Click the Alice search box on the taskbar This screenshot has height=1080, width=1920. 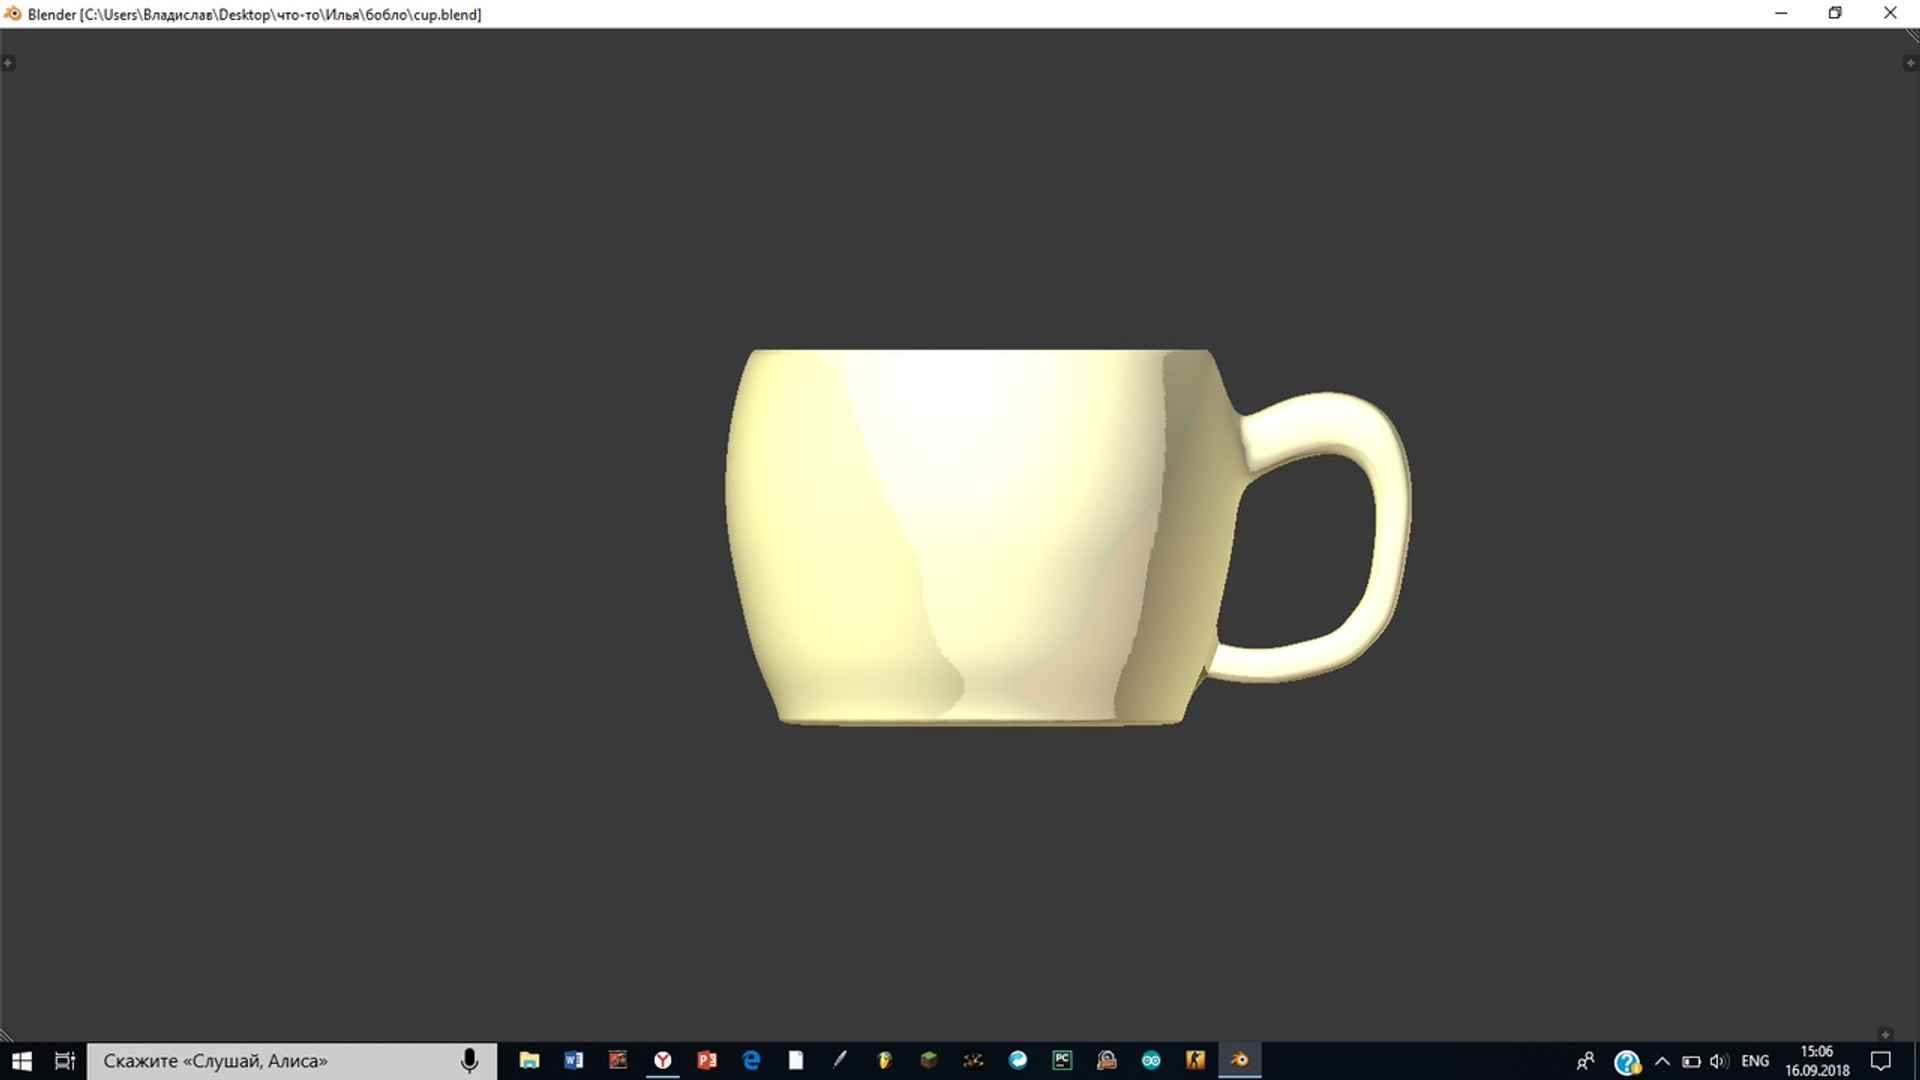point(292,1061)
